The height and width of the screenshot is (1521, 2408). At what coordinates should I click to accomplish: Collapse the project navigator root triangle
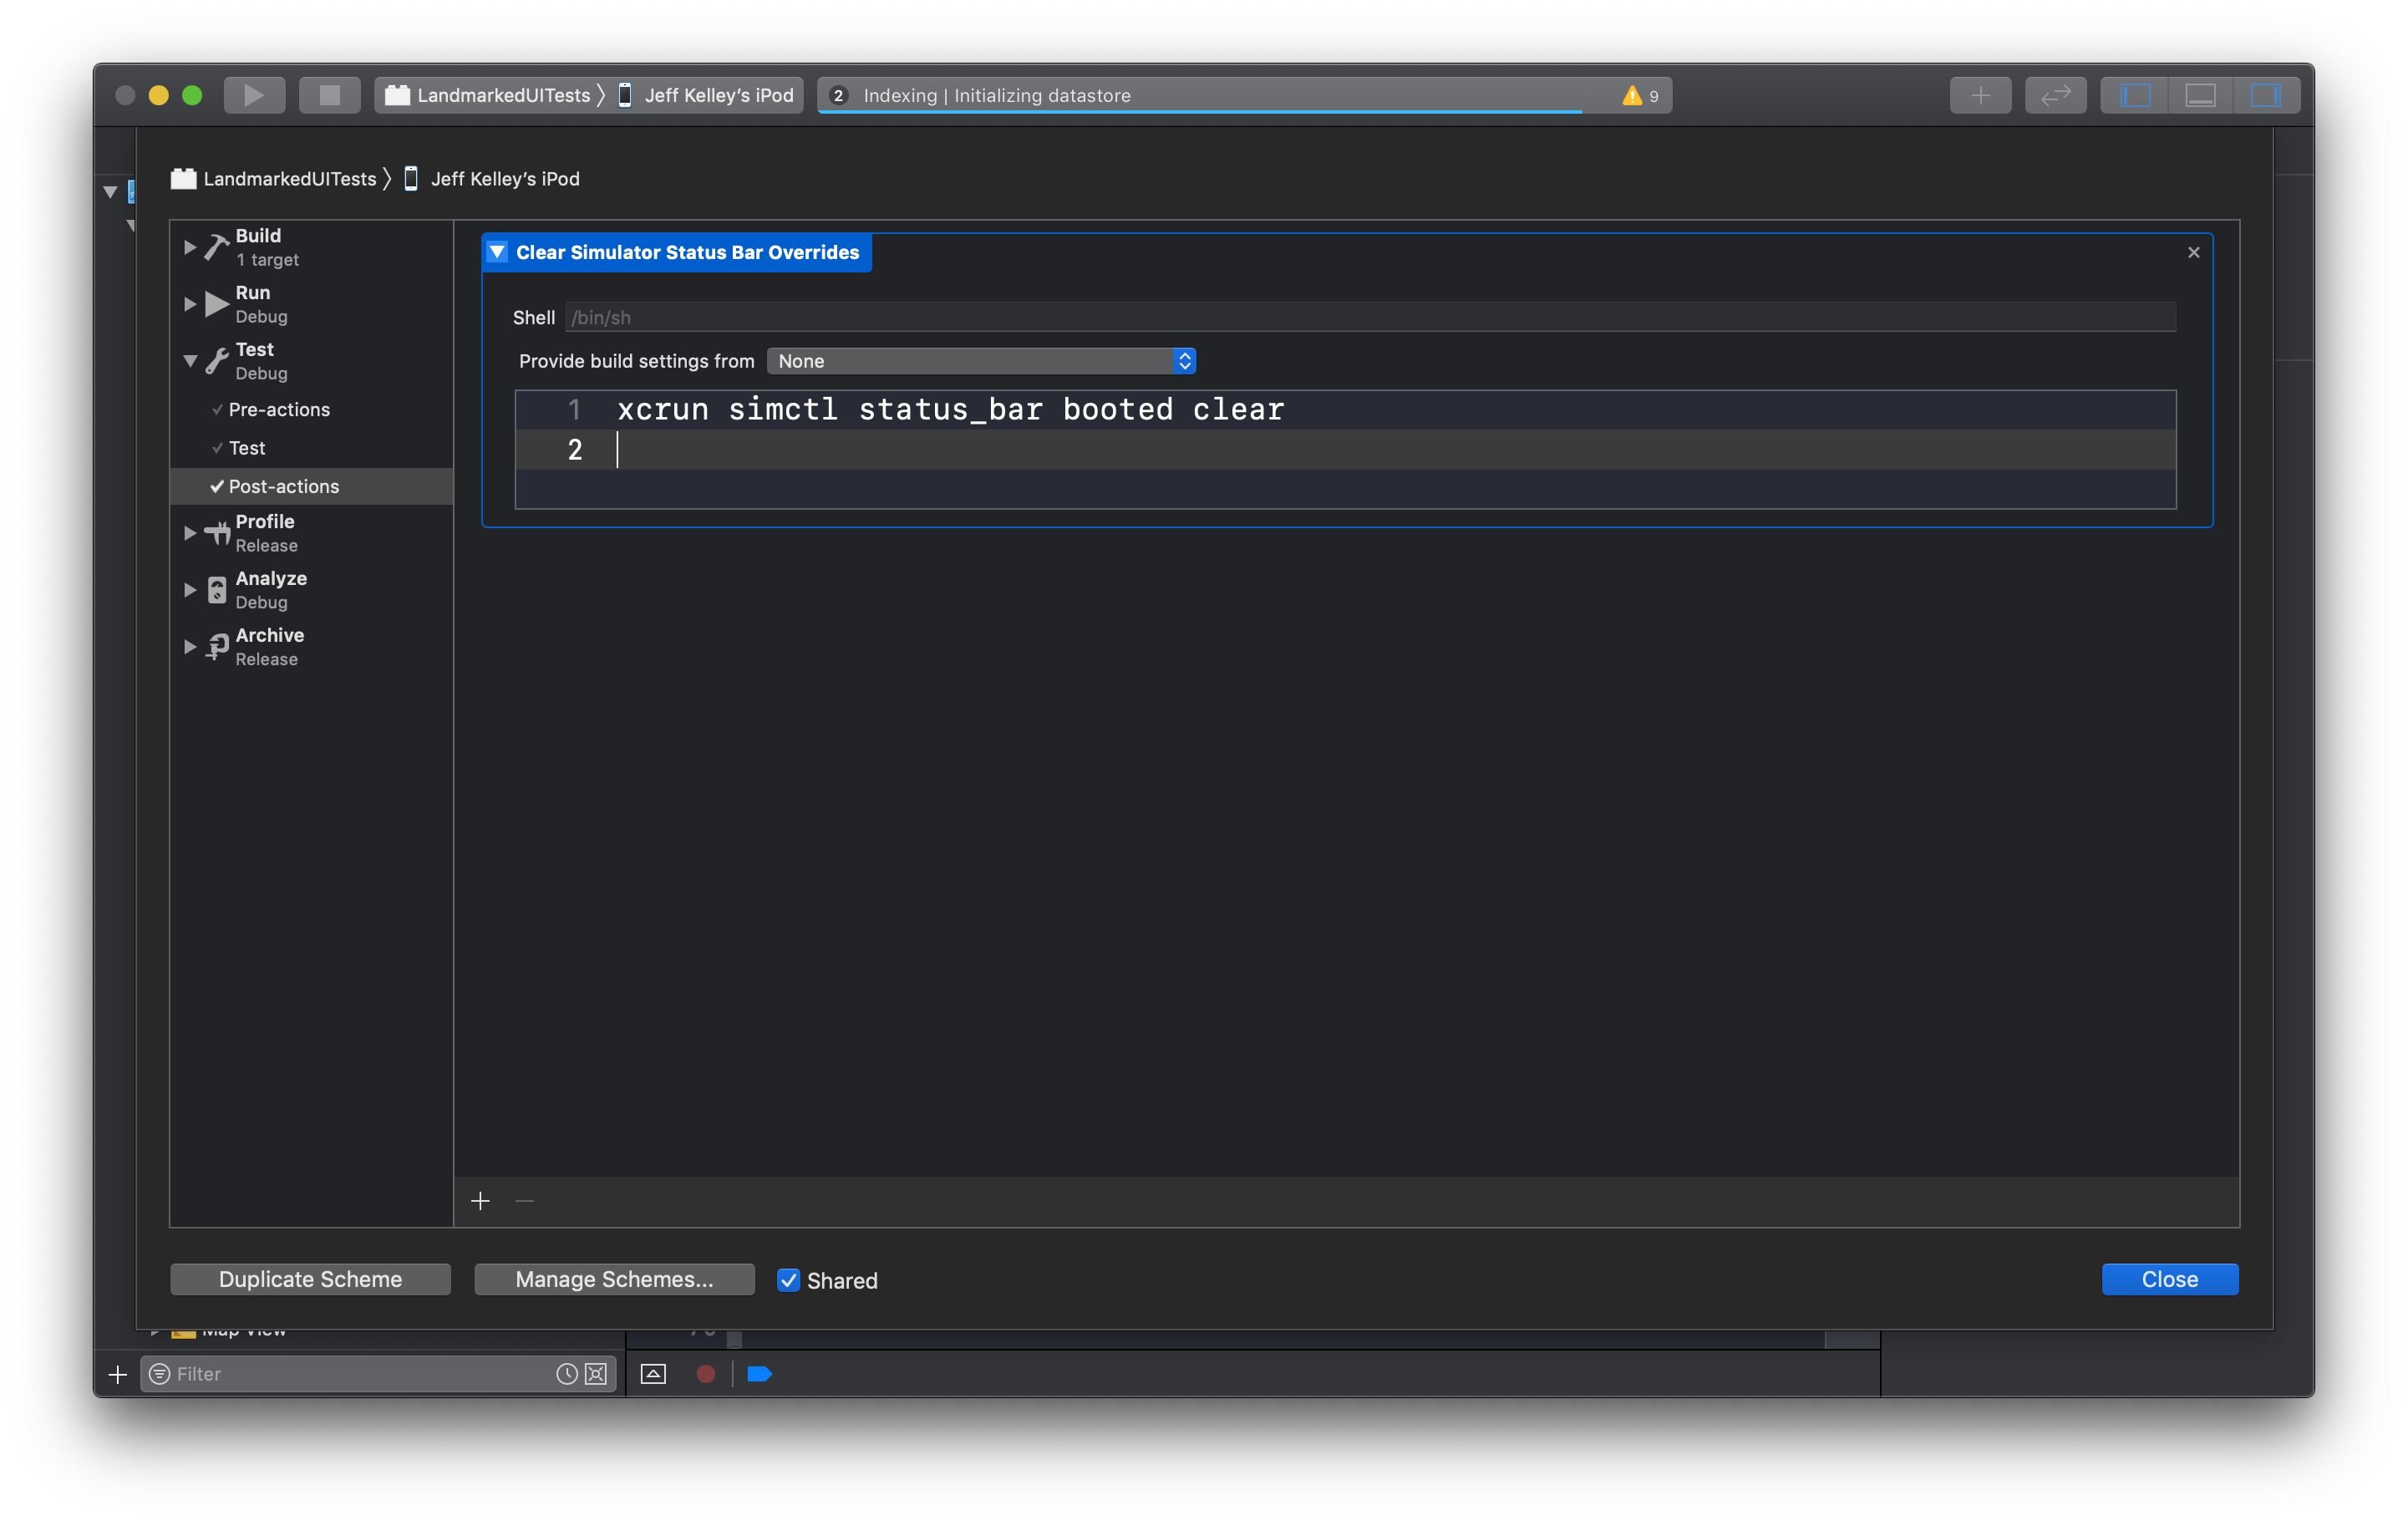coord(110,191)
